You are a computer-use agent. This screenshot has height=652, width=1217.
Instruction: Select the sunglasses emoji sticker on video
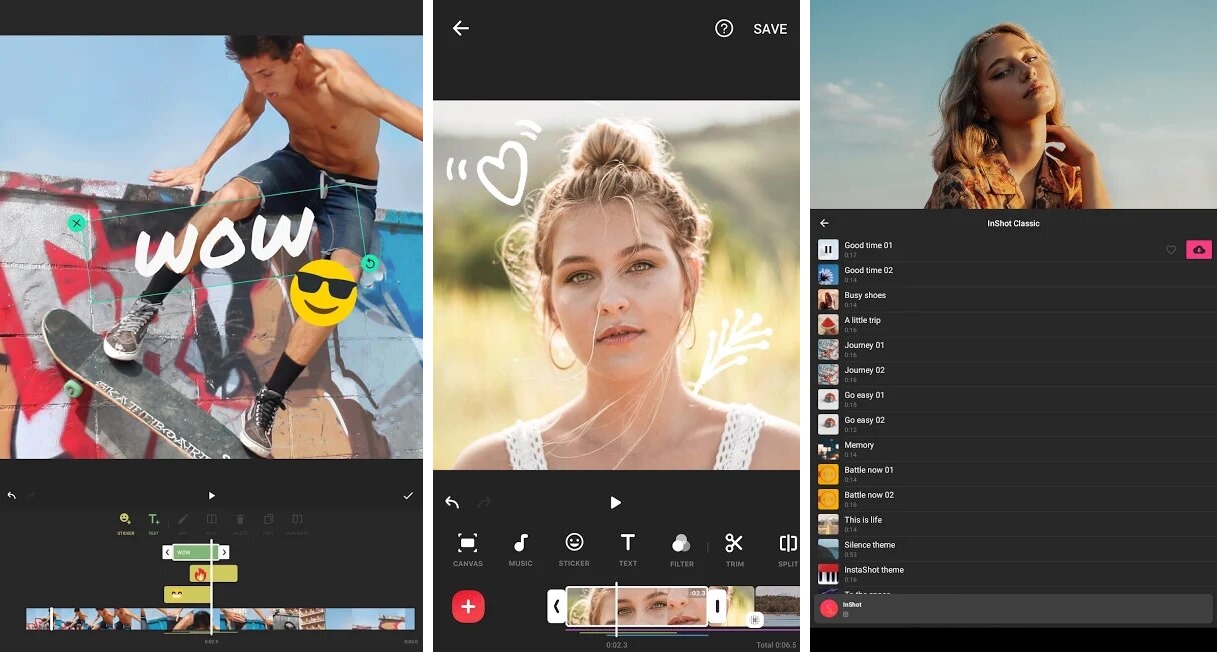click(x=324, y=292)
